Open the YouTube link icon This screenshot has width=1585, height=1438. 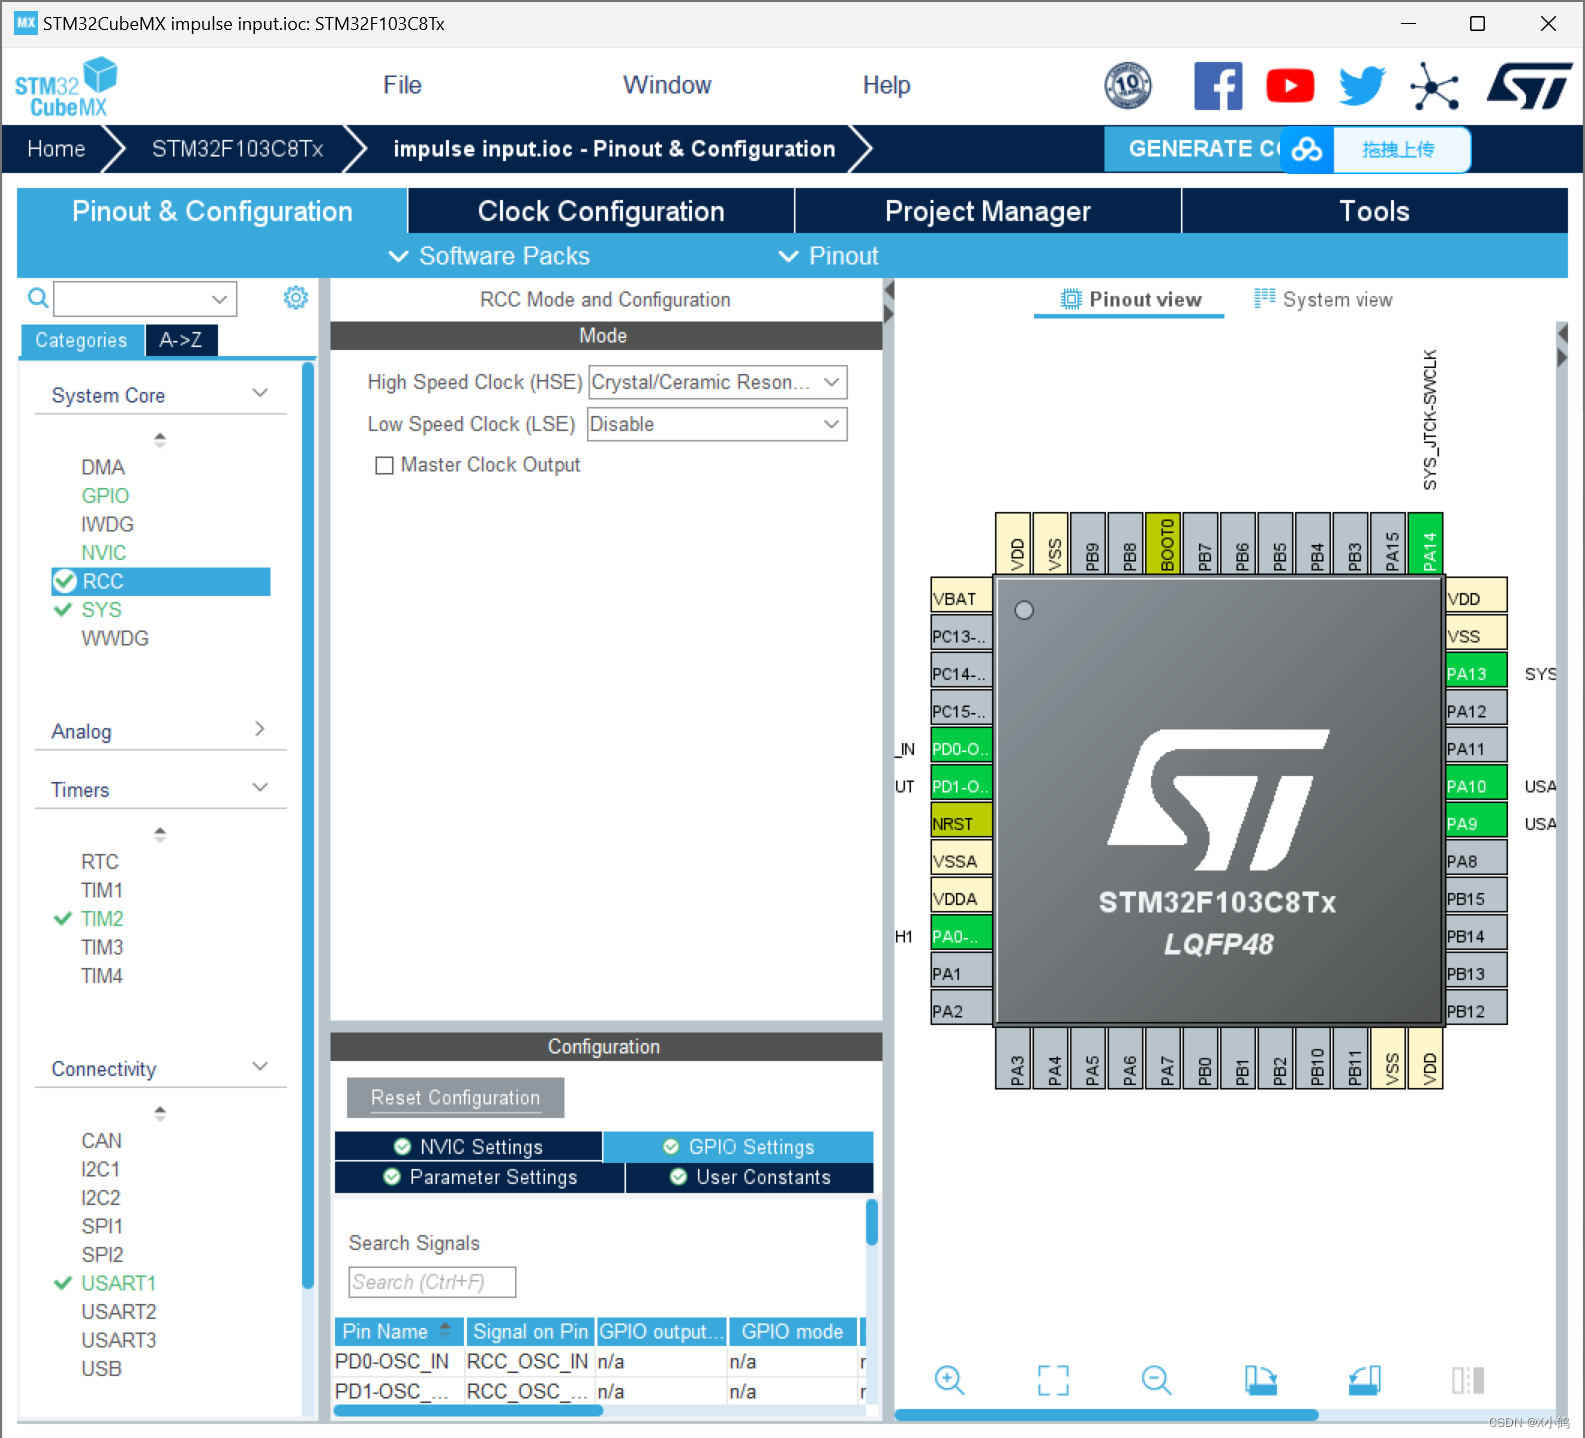(1290, 86)
